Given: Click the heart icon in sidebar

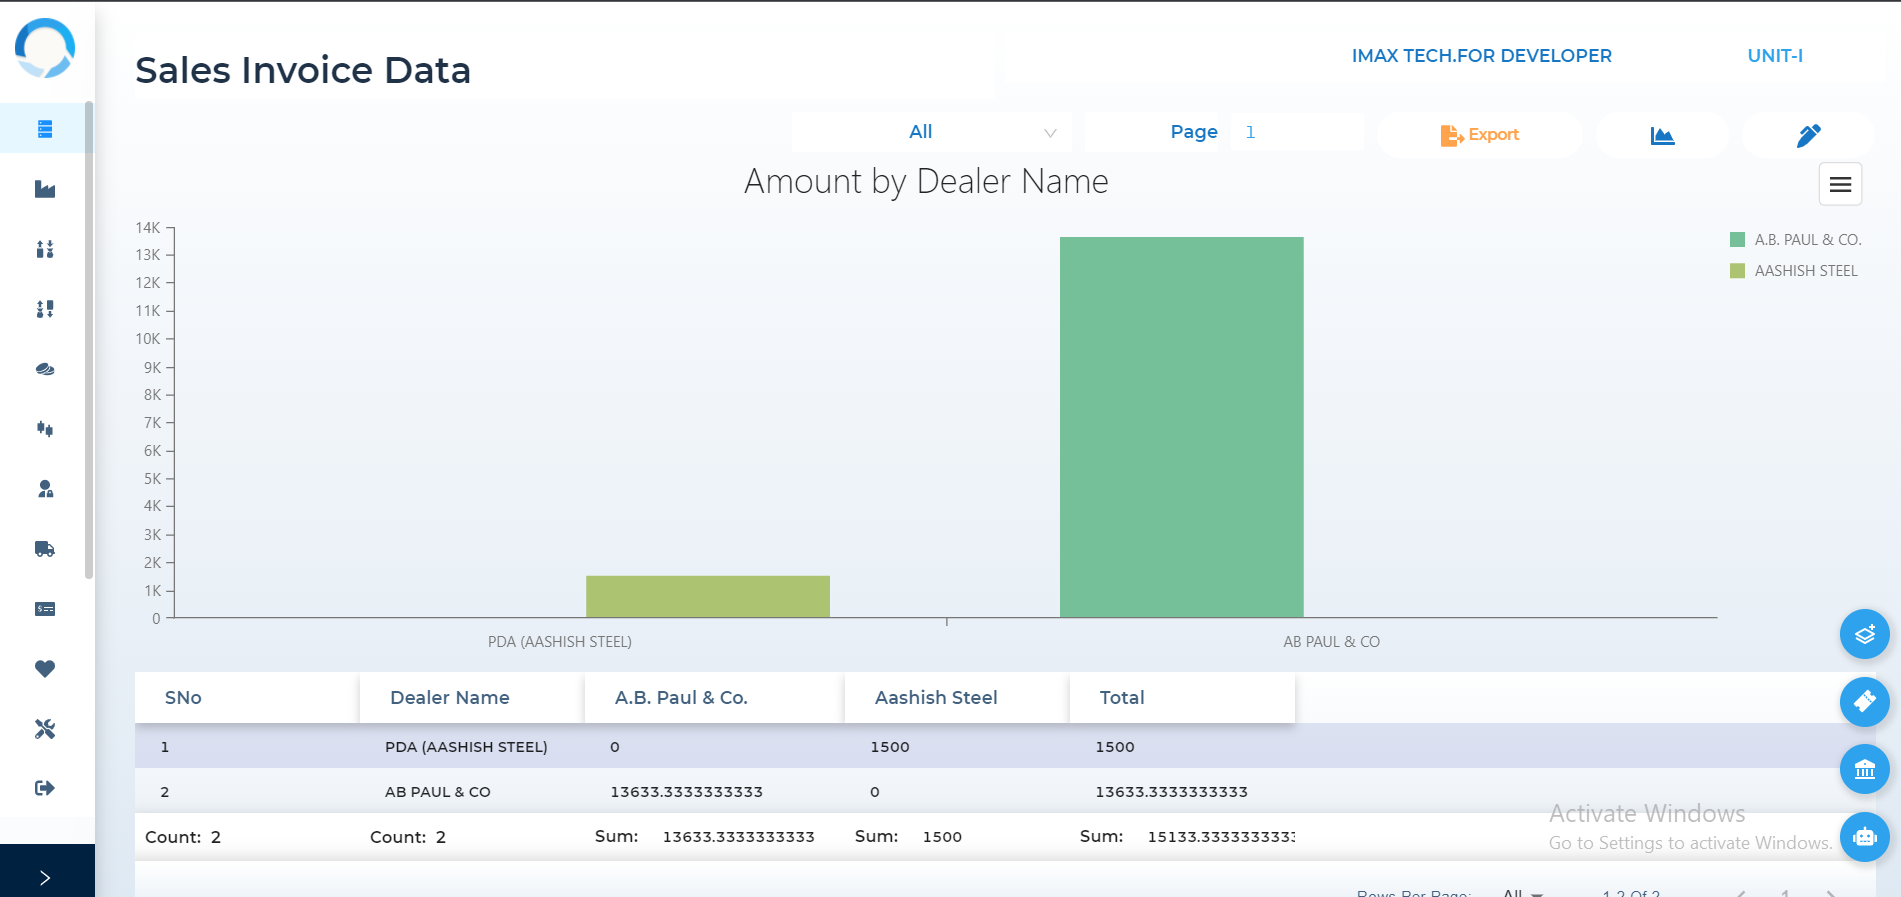Looking at the screenshot, I should tap(45, 669).
